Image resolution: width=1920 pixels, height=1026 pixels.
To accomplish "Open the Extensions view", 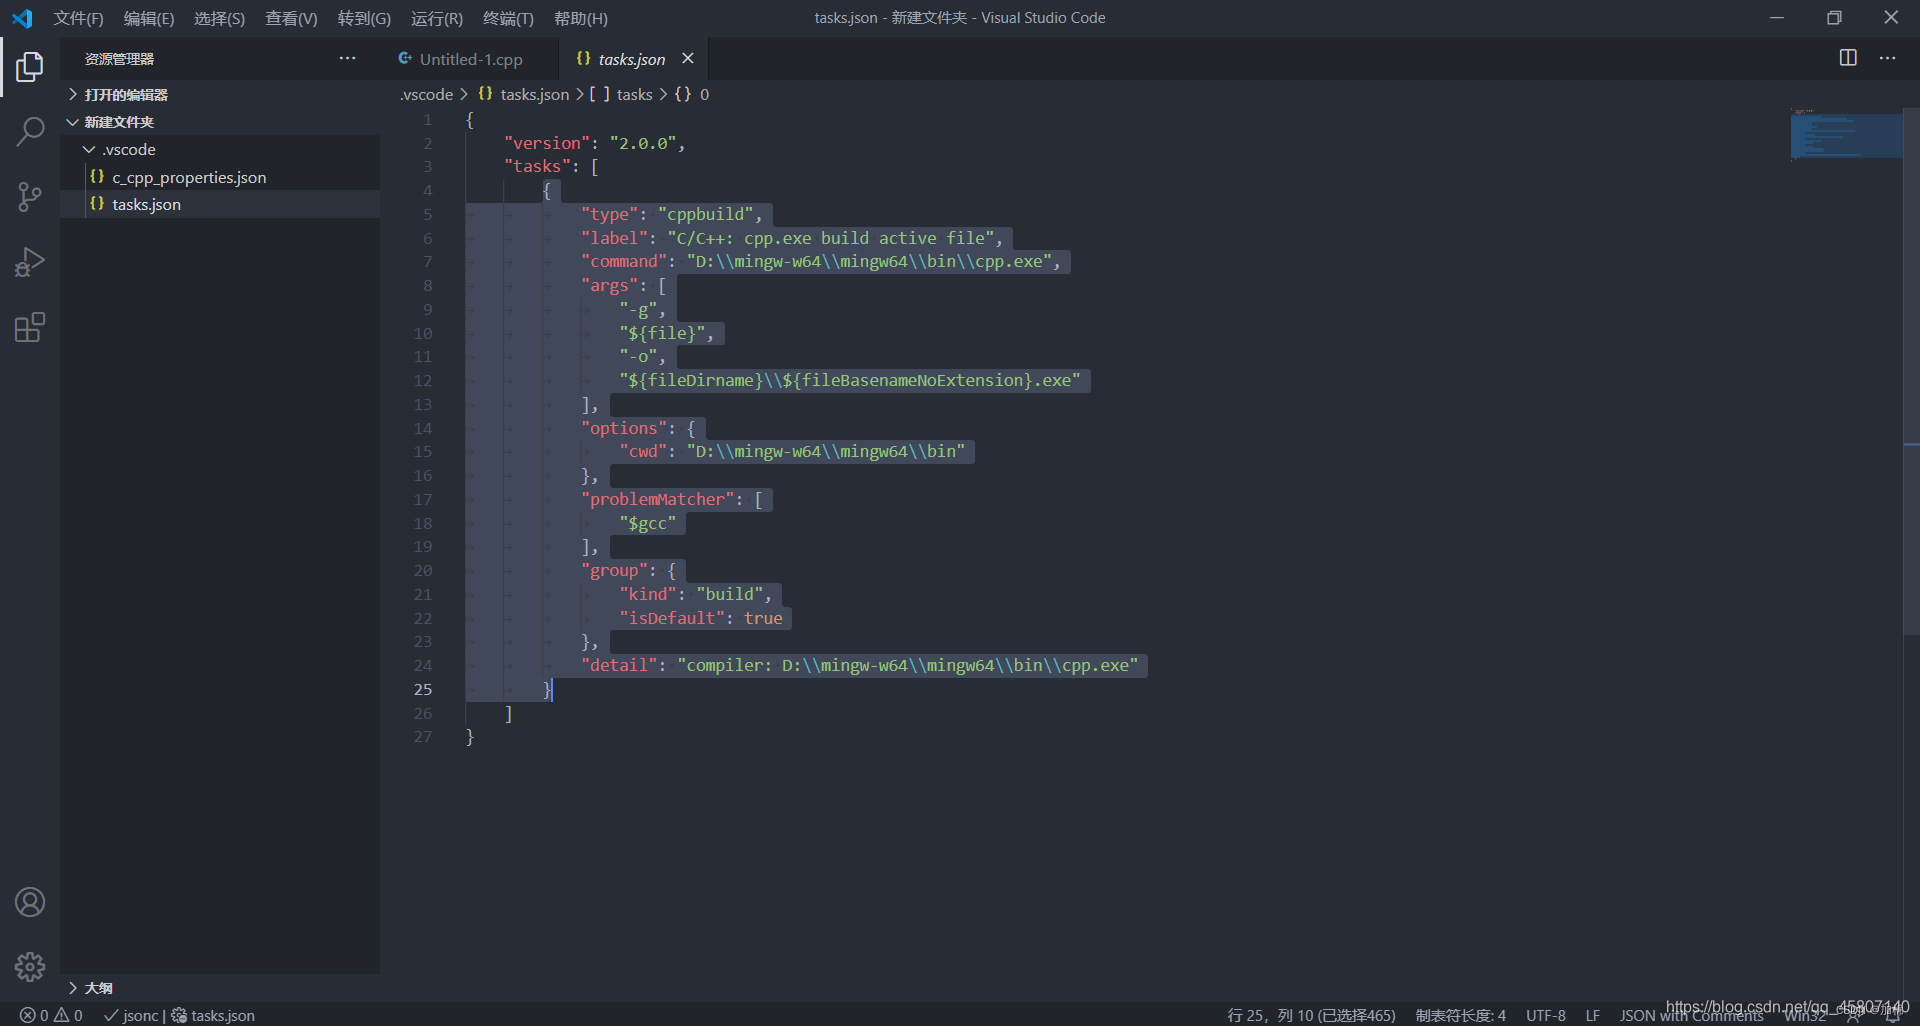I will point(30,327).
